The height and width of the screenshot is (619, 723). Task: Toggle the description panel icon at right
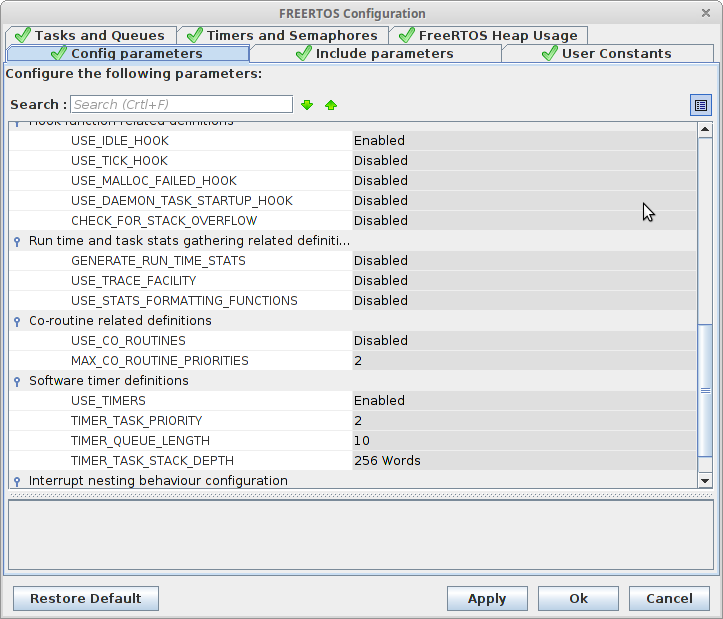(x=700, y=105)
